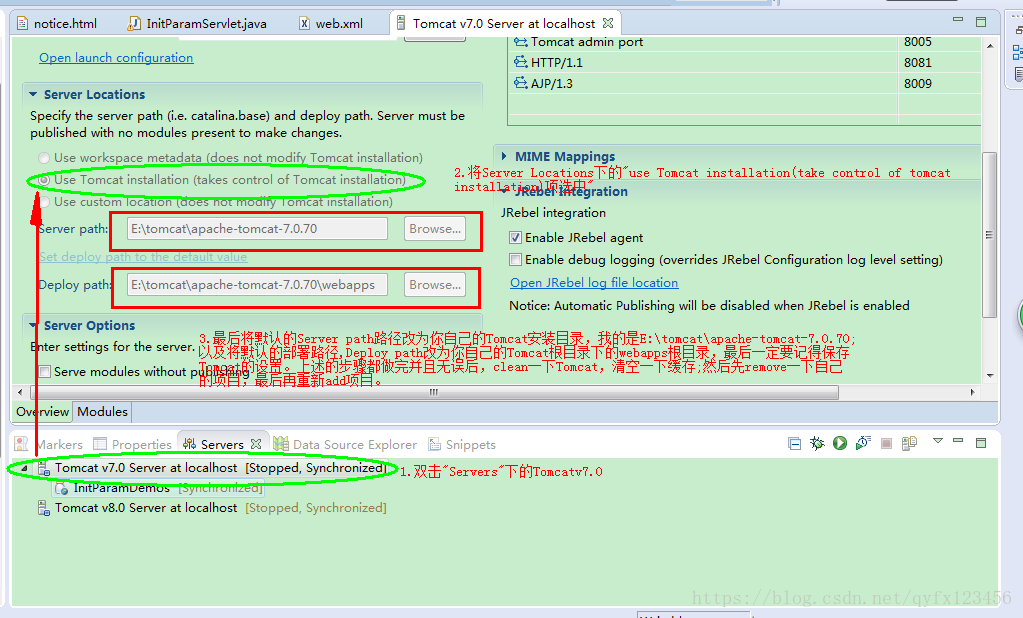Click the Snippets tab icon
The height and width of the screenshot is (618, 1023).
tap(435, 444)
